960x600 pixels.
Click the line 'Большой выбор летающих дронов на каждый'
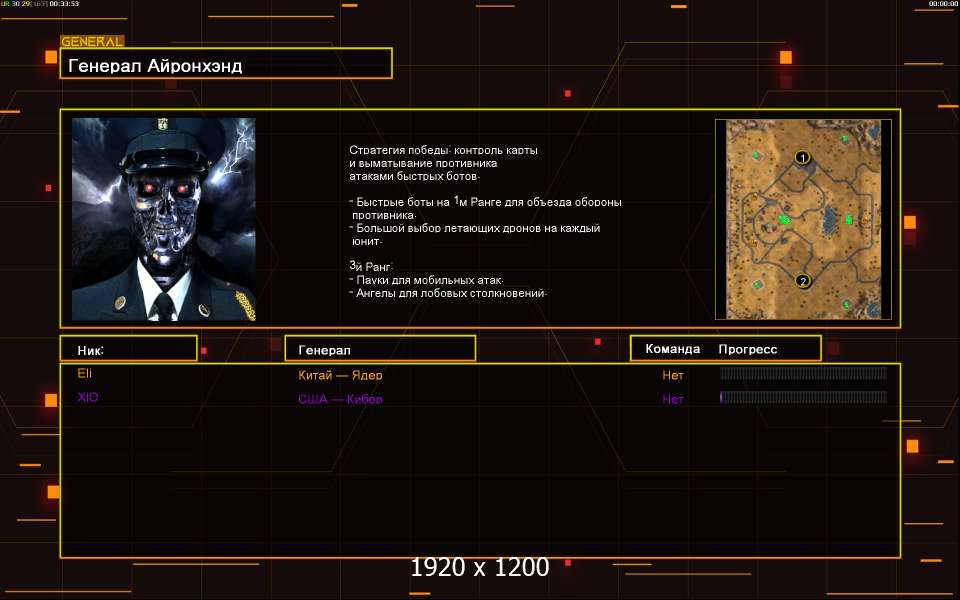[x=474, y=228]
